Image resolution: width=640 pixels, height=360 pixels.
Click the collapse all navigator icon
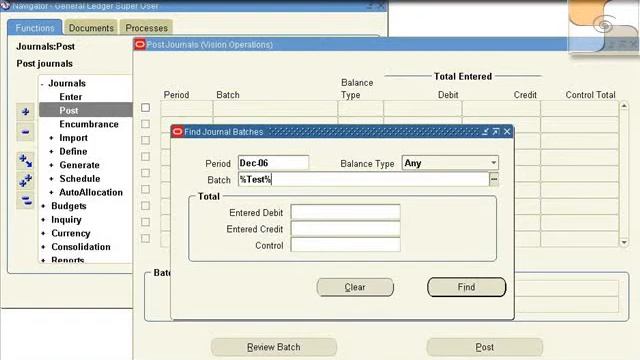(x=25, y=200)
